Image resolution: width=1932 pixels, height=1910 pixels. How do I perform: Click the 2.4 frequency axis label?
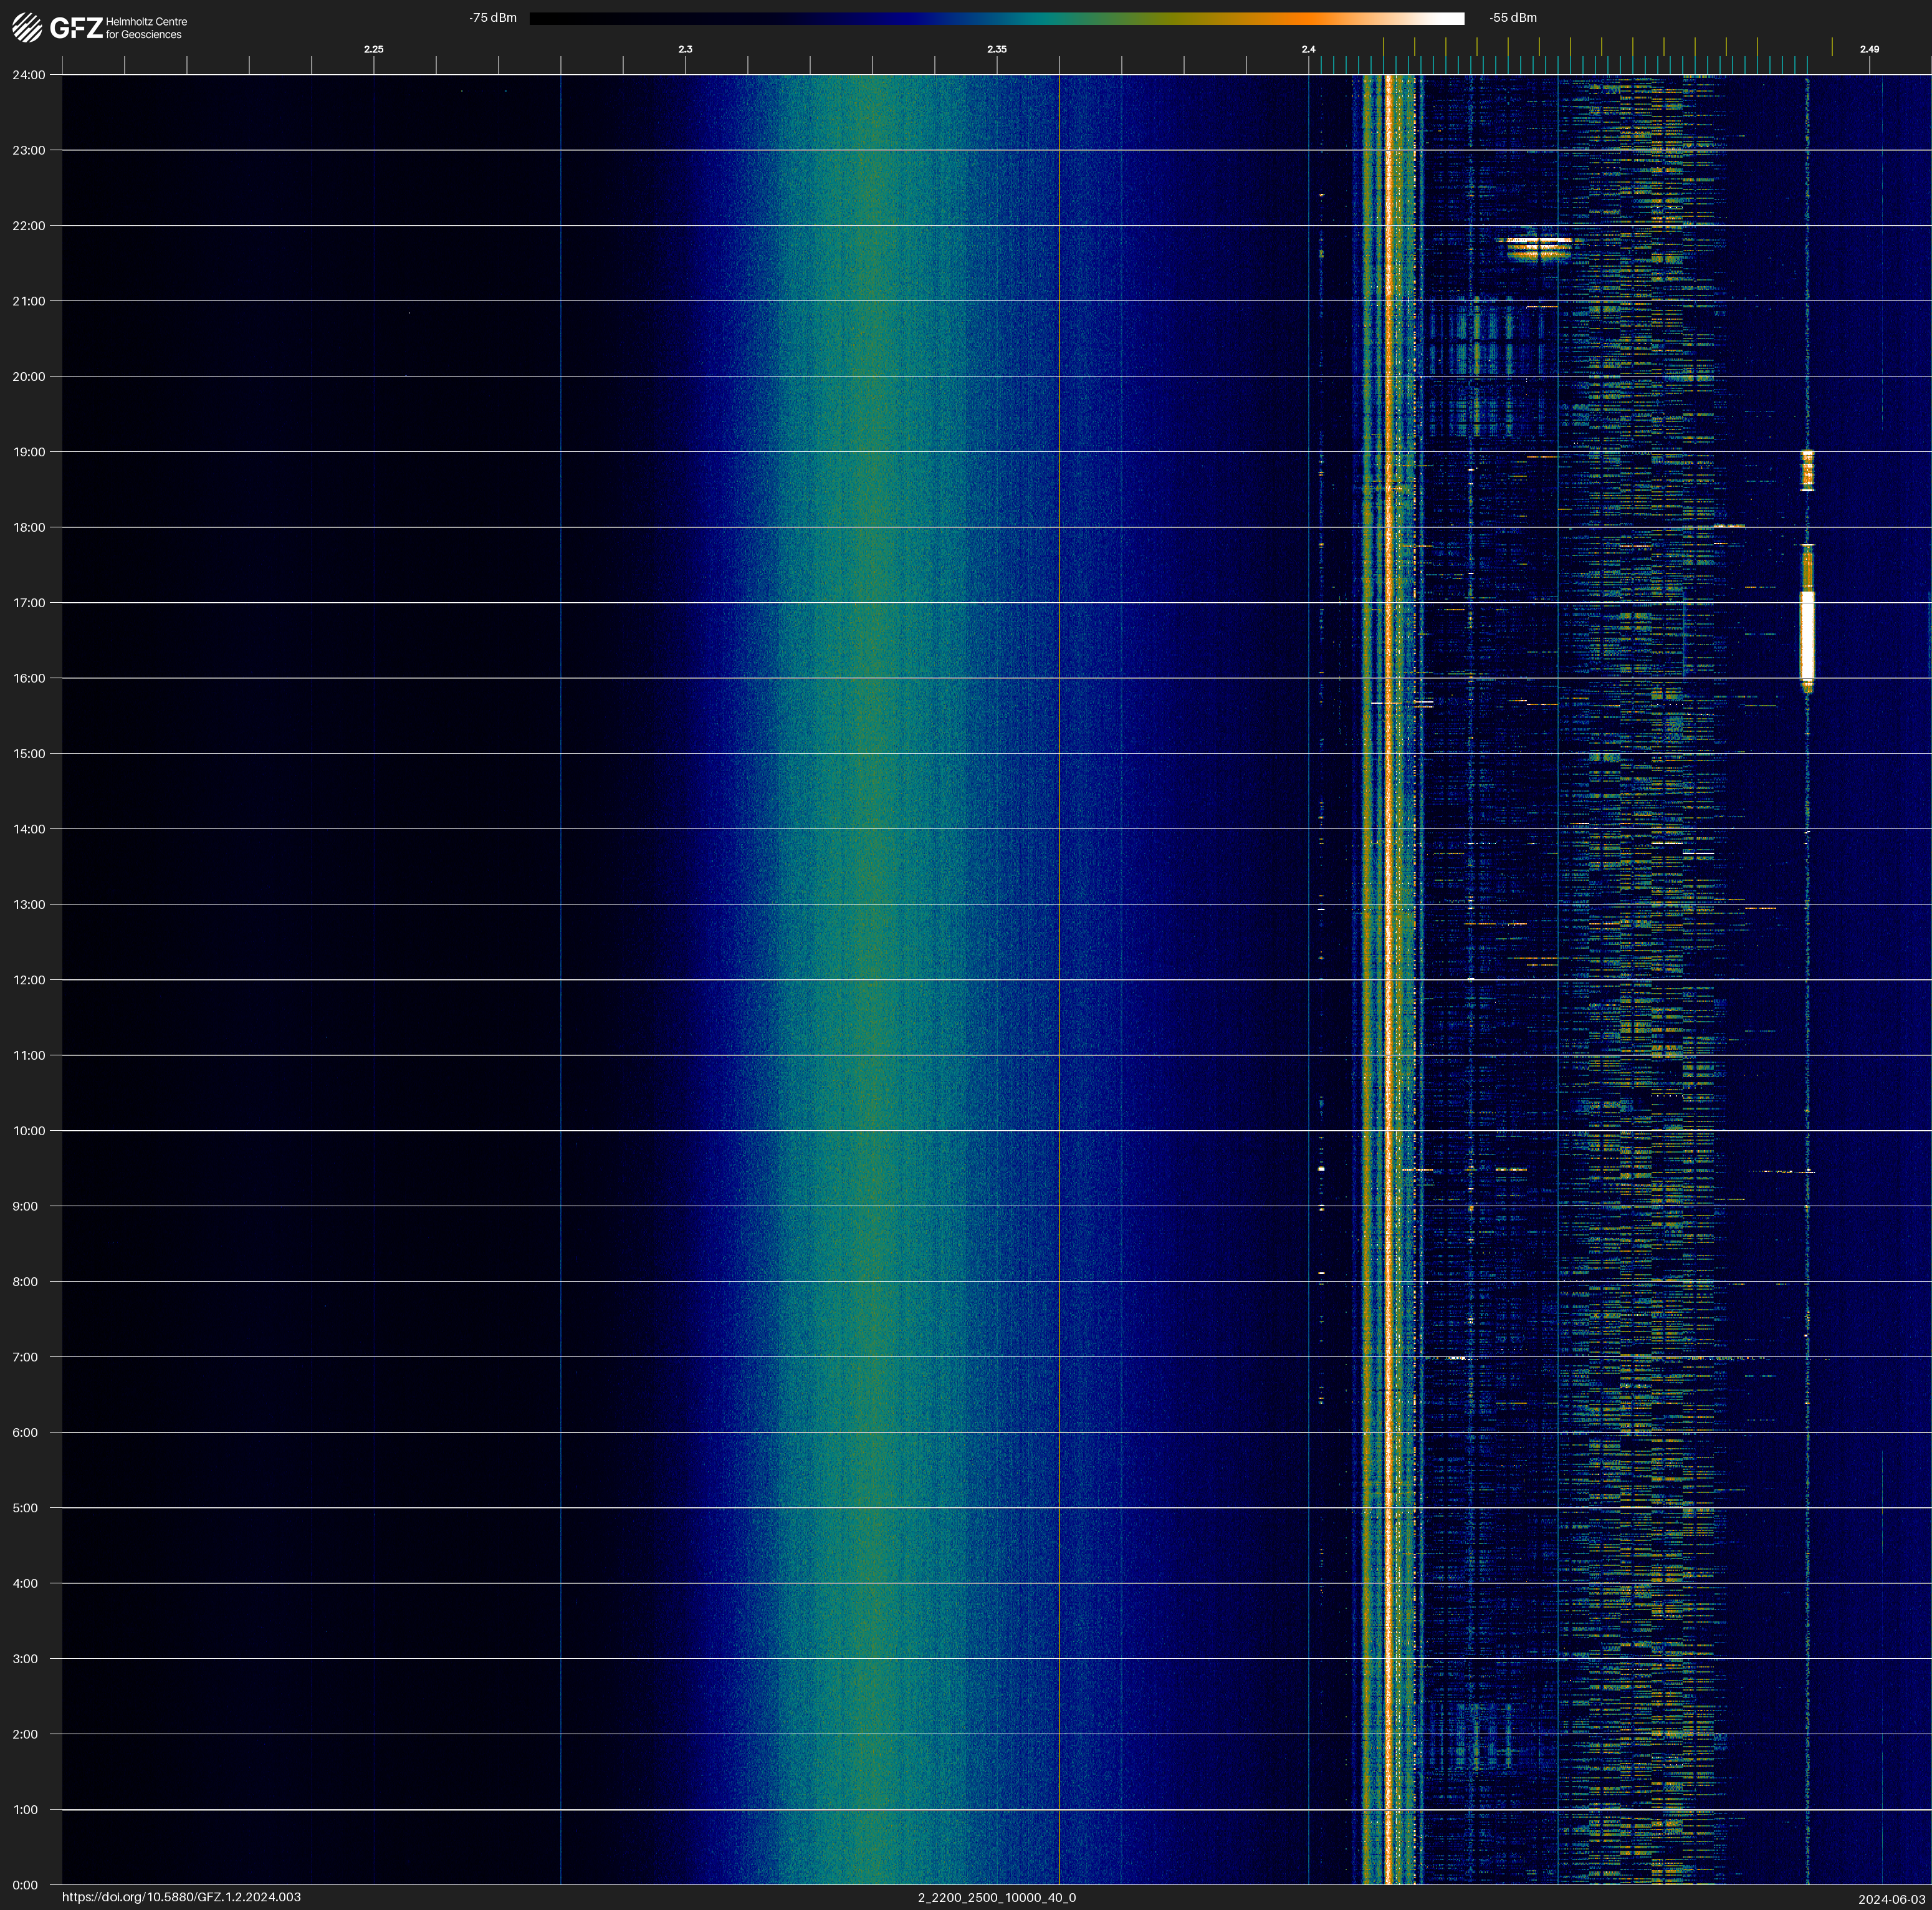coord(1308,49)
